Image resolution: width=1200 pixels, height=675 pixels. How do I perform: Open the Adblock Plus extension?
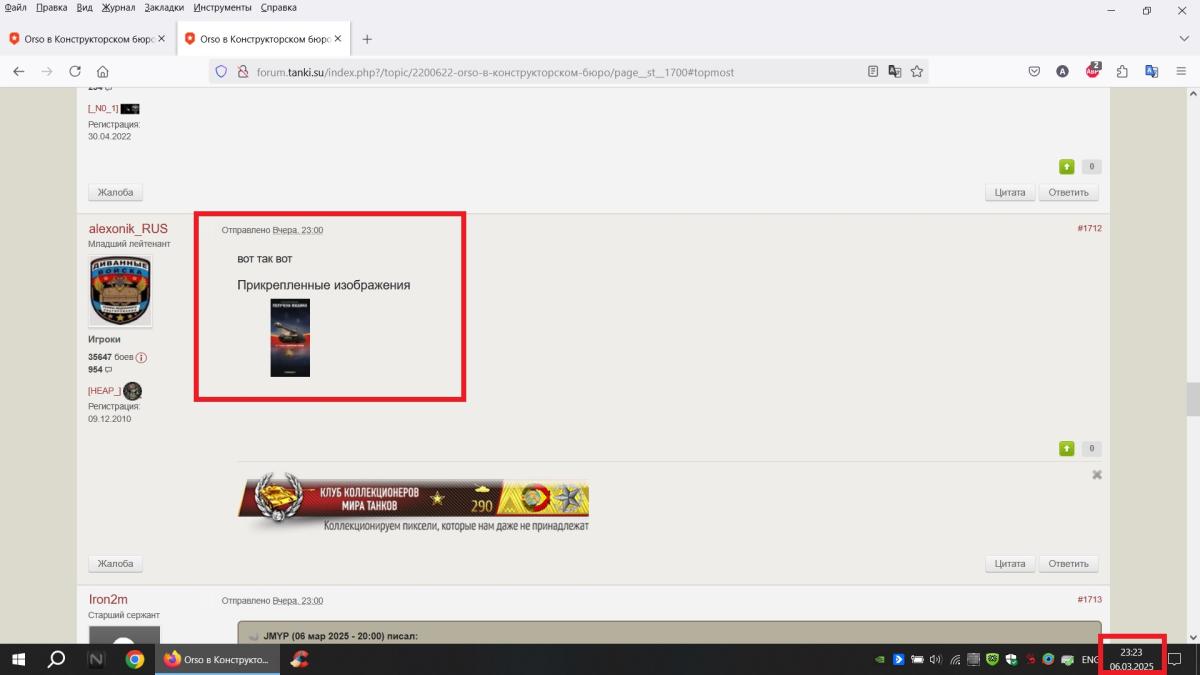click(x=1093, y=70)
